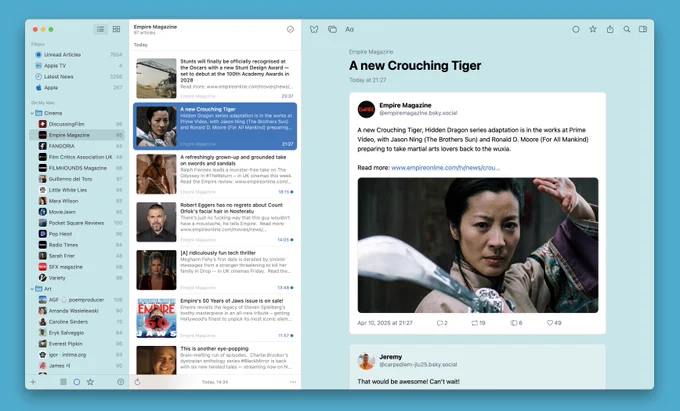The height and width of the screenshot is (411, 680).
Task: Open the FANGORIA feed
Action: (x=77, y=146)
